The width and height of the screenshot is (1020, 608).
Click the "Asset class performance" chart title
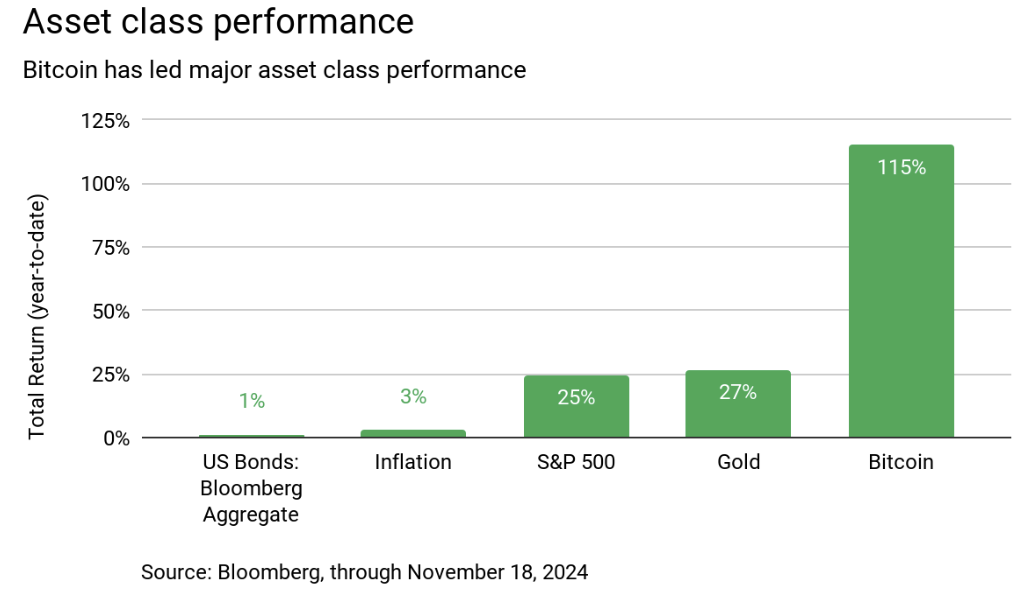[218, 23]
